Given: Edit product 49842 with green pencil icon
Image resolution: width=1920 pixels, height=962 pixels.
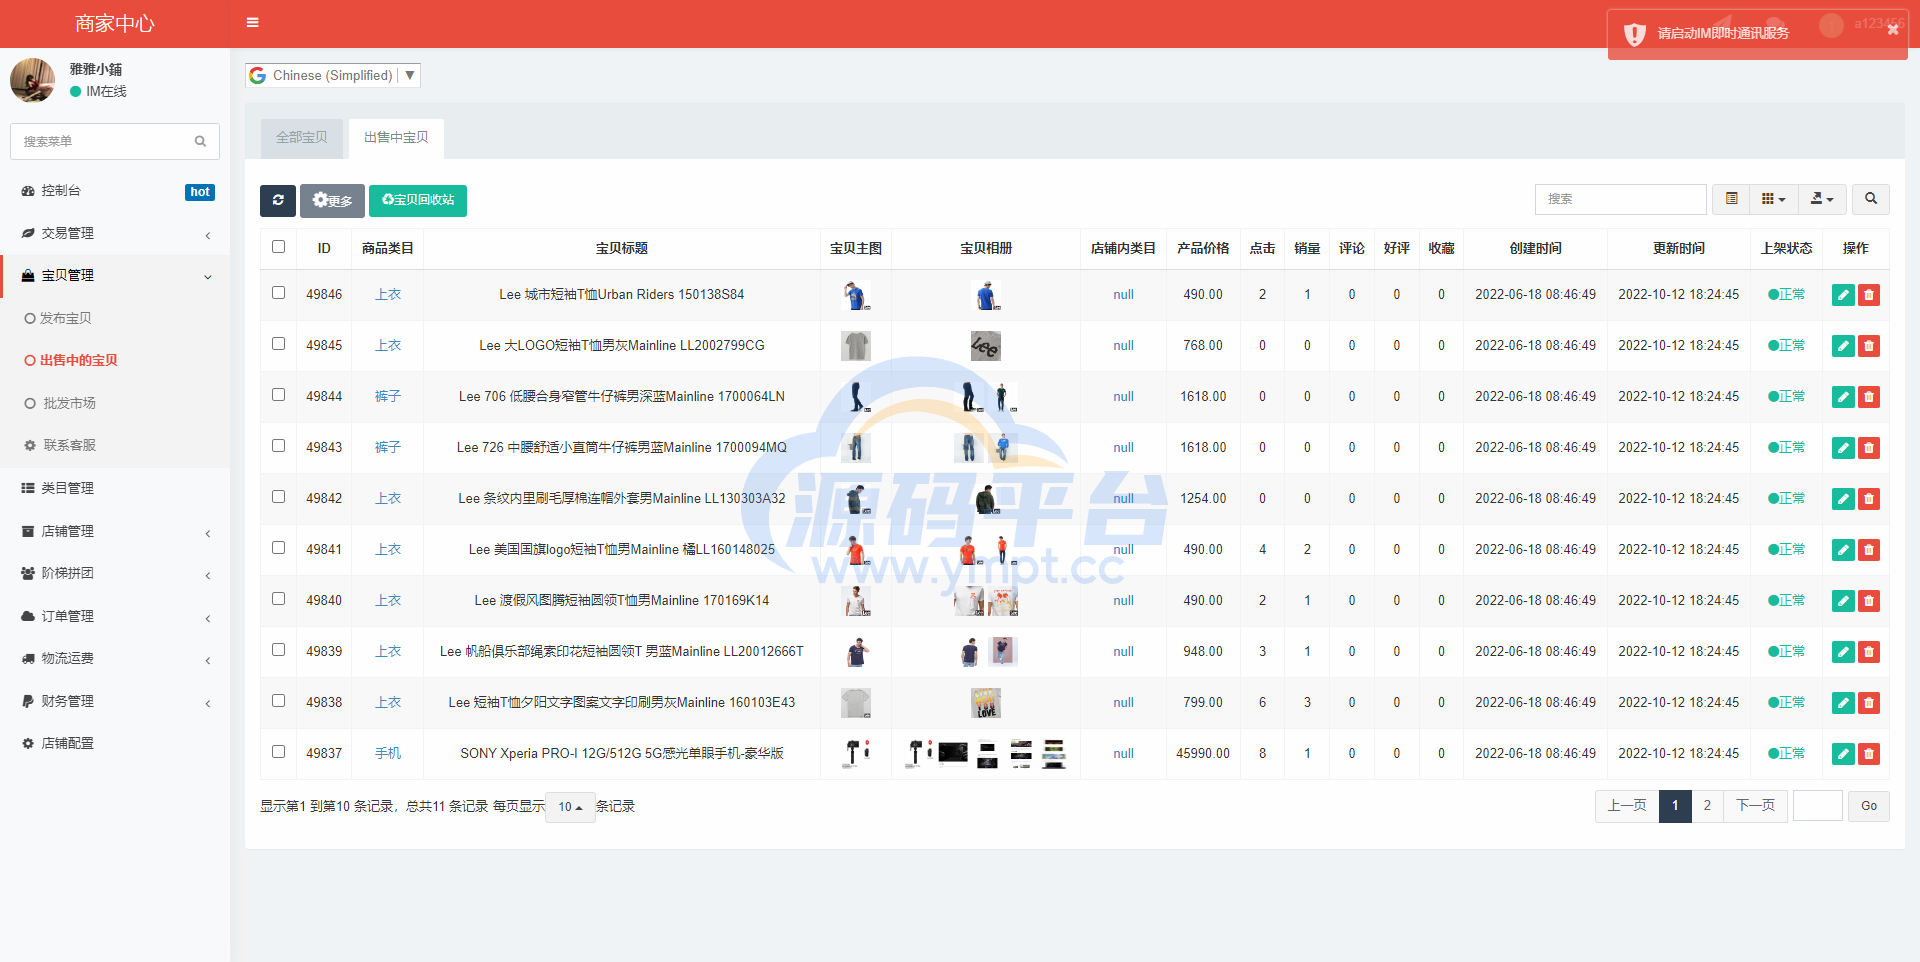Looking at the screenshot, I should point(1843,499).
